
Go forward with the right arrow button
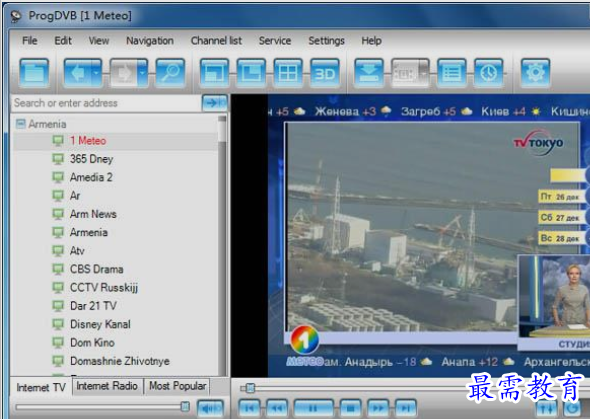(123, 73)
